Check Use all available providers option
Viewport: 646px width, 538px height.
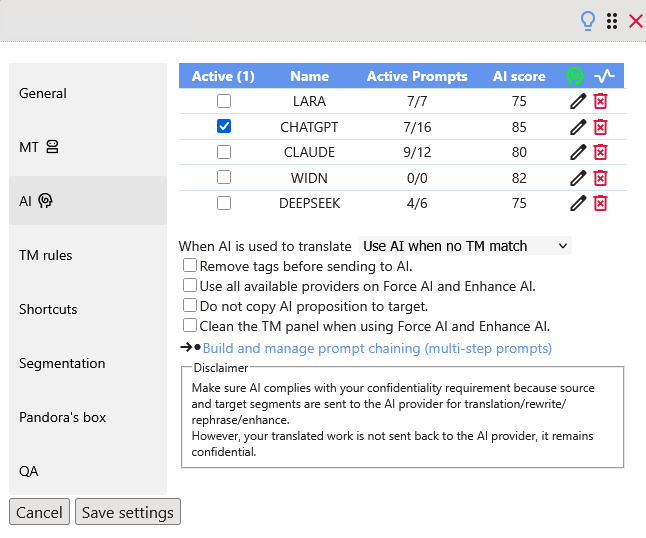pyautogui.click(x=190, y=285)
